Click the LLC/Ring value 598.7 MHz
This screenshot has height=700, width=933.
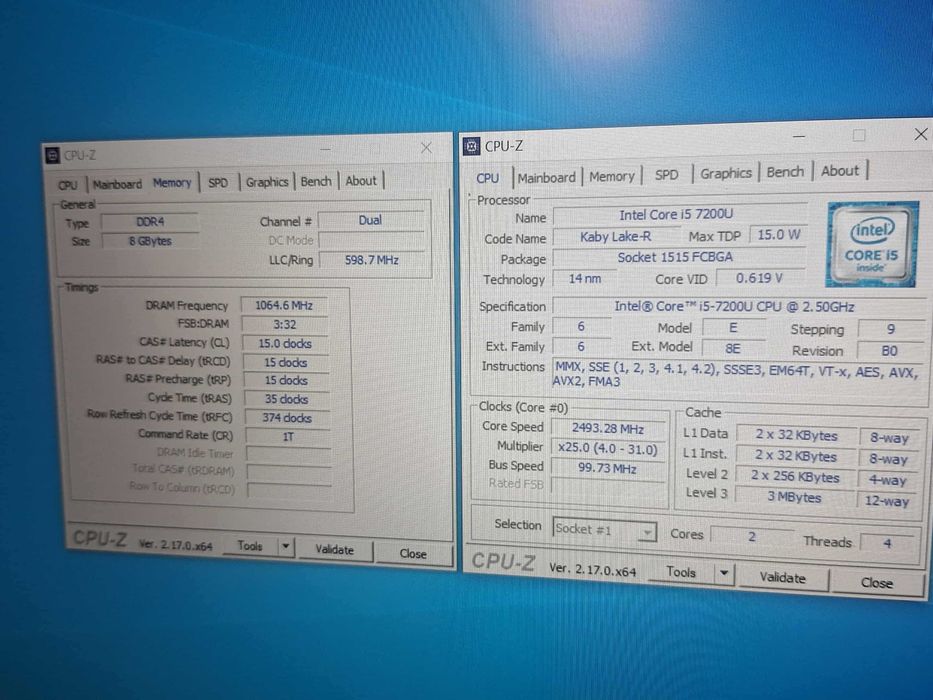click(371, 260)
